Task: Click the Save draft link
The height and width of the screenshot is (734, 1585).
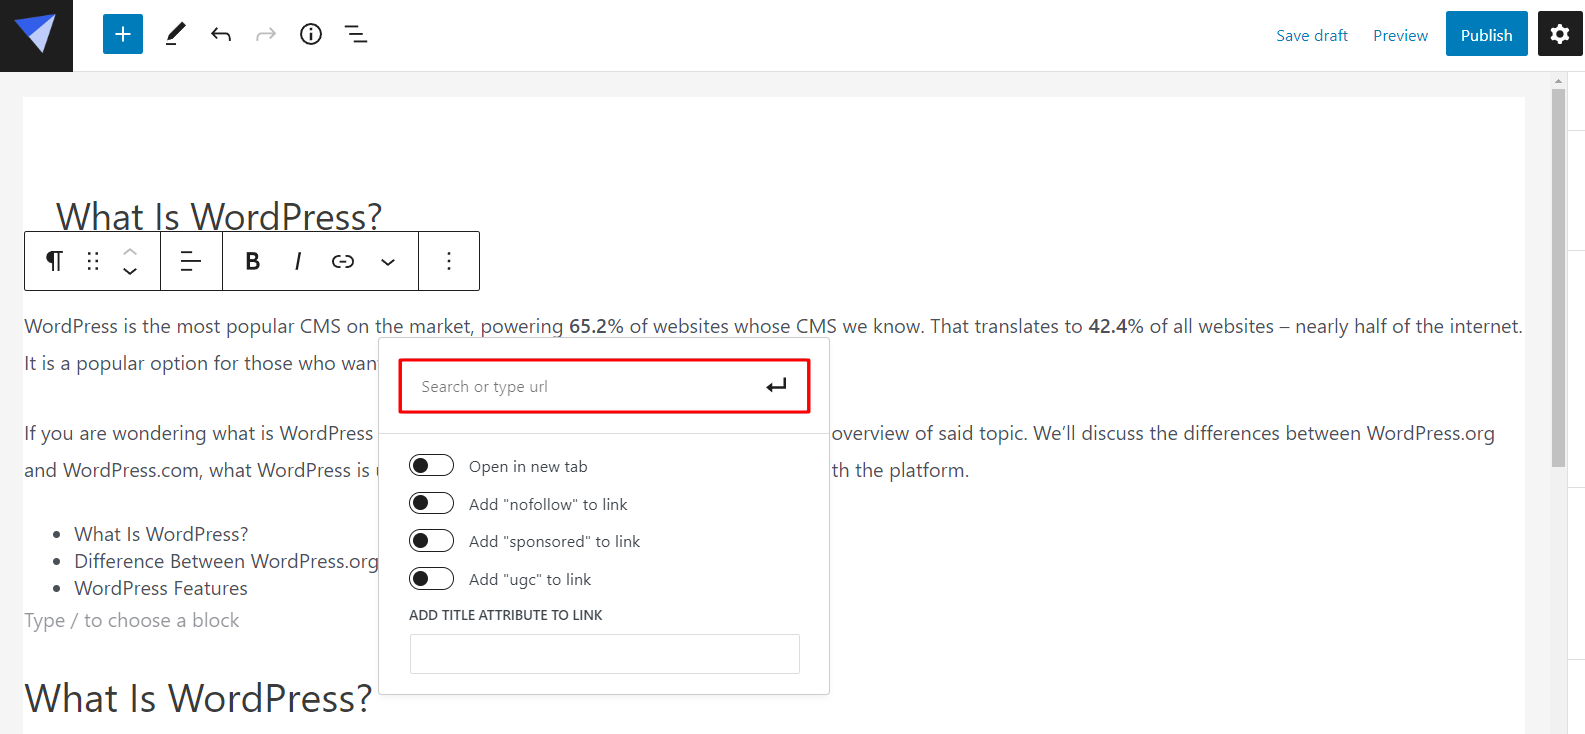Action: 1311,36
